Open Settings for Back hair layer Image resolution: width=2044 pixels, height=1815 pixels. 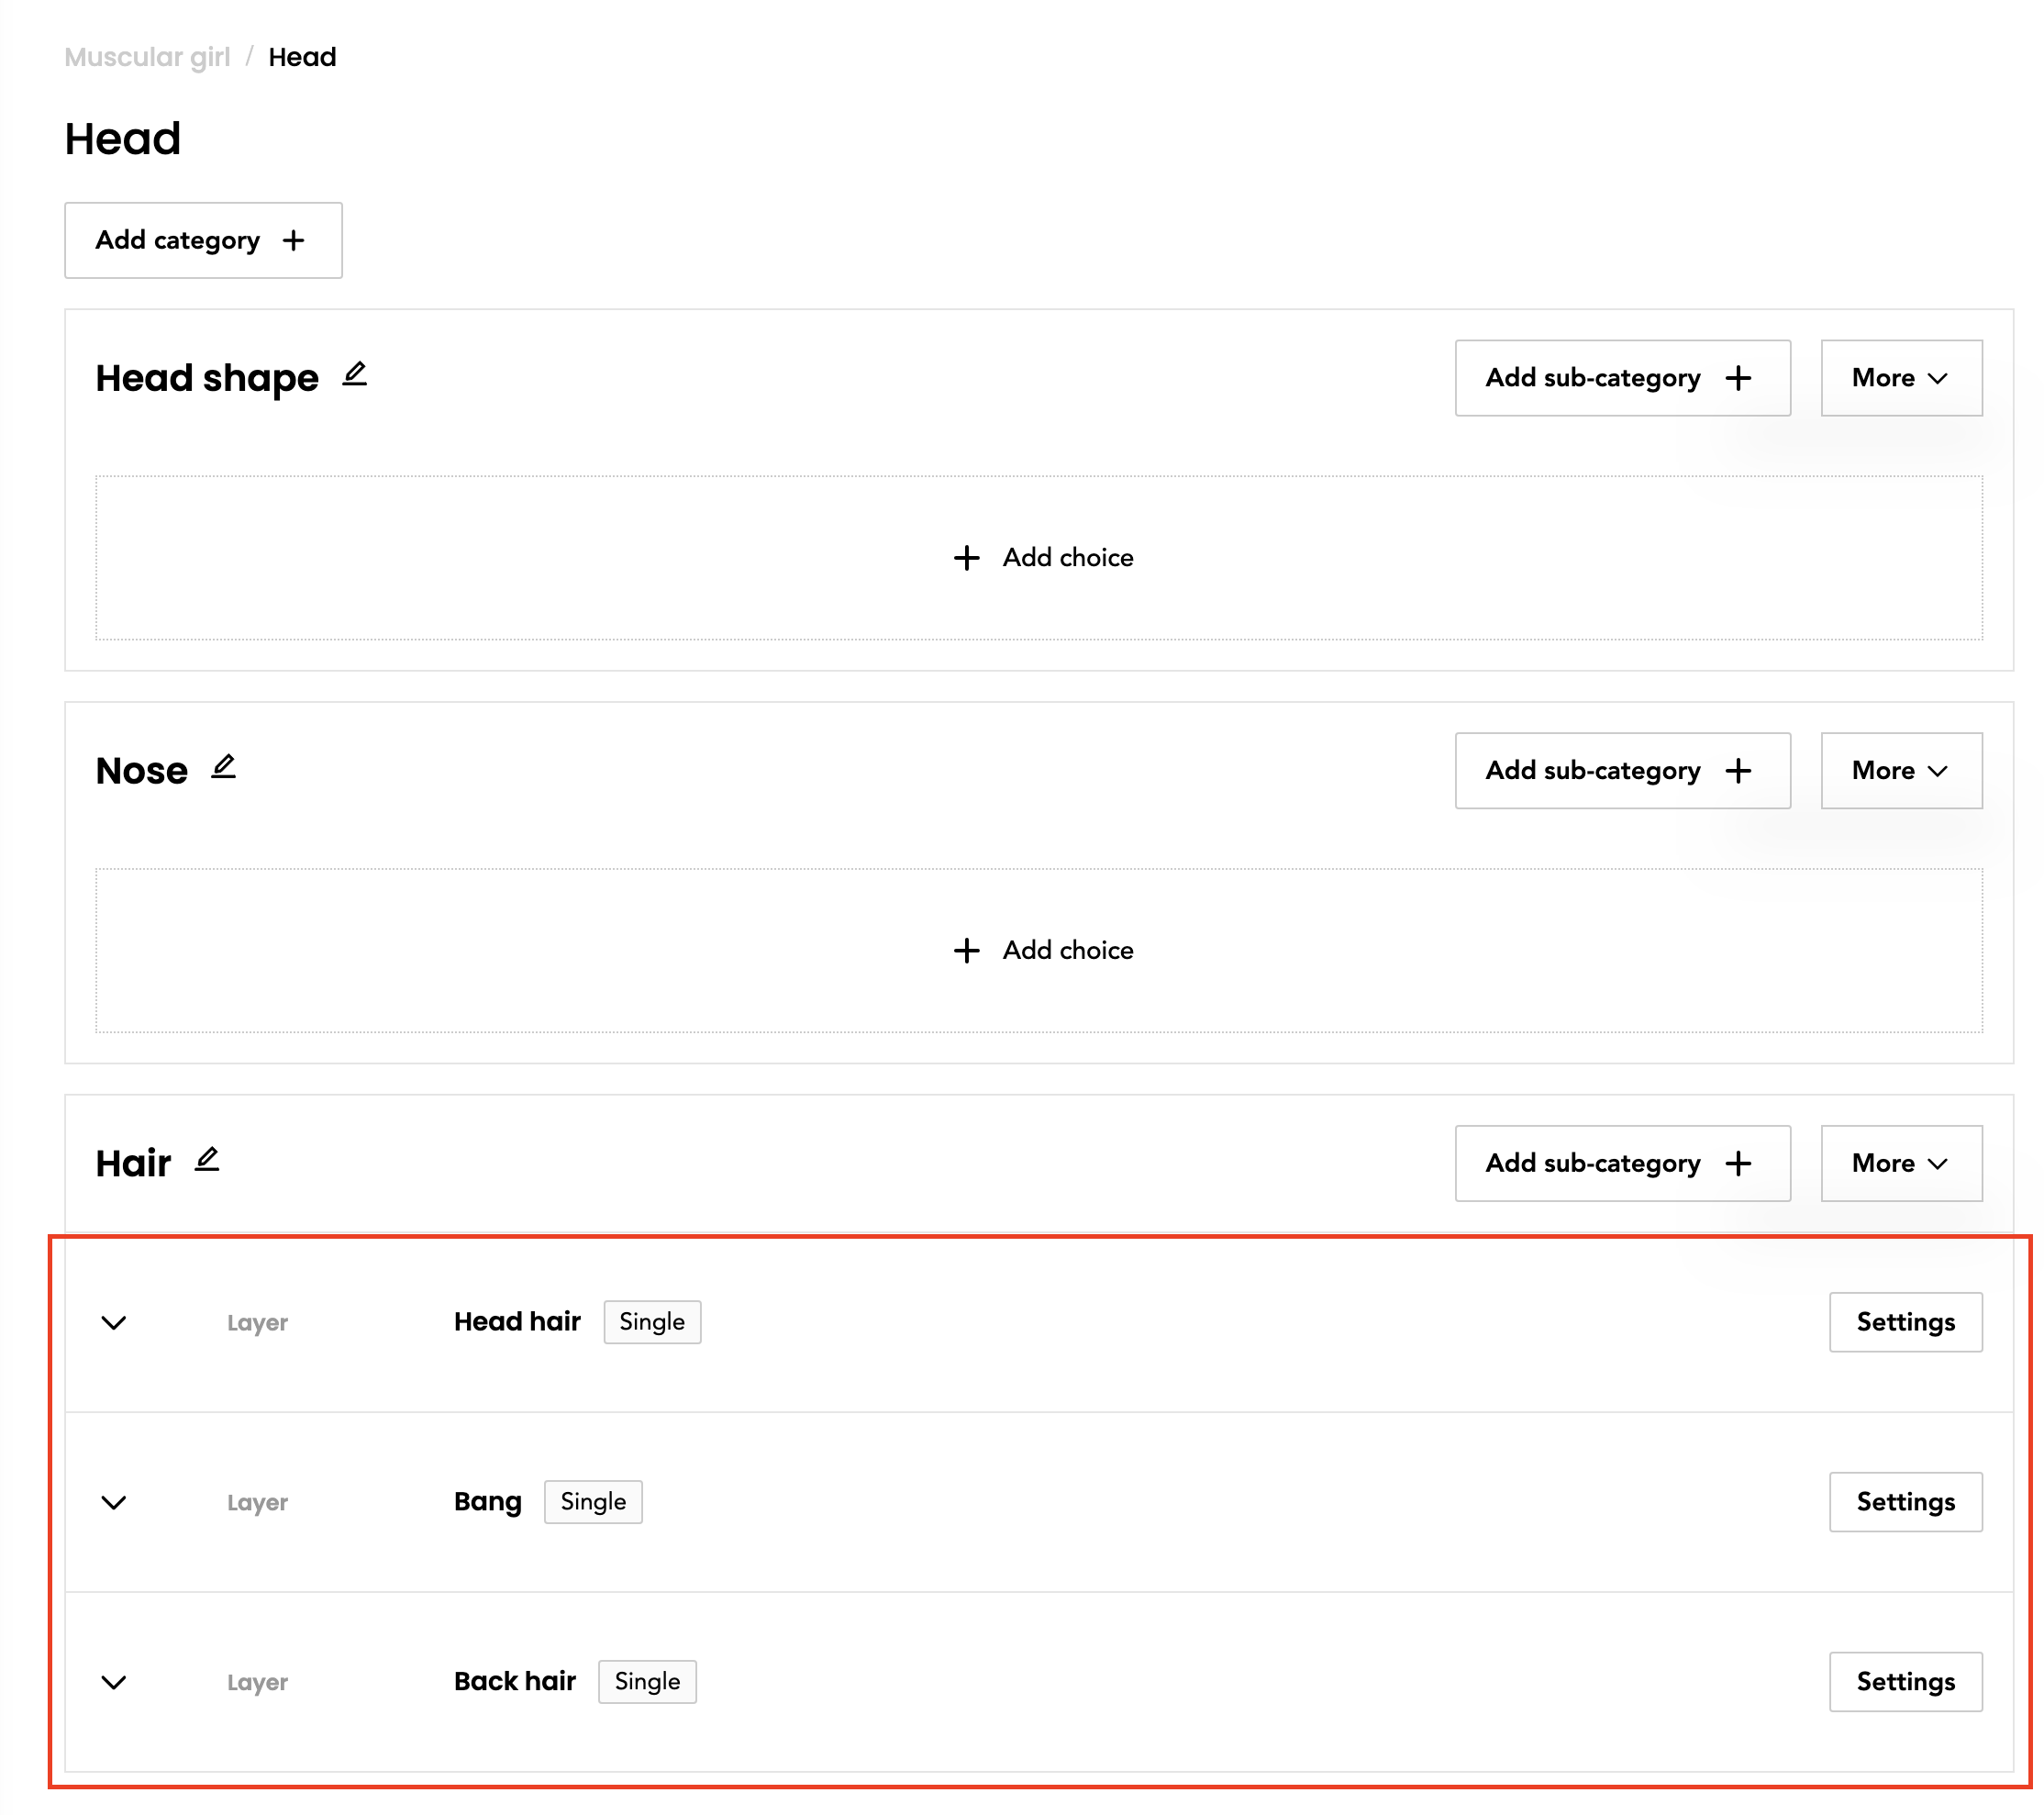[x=1904, y=1682]
